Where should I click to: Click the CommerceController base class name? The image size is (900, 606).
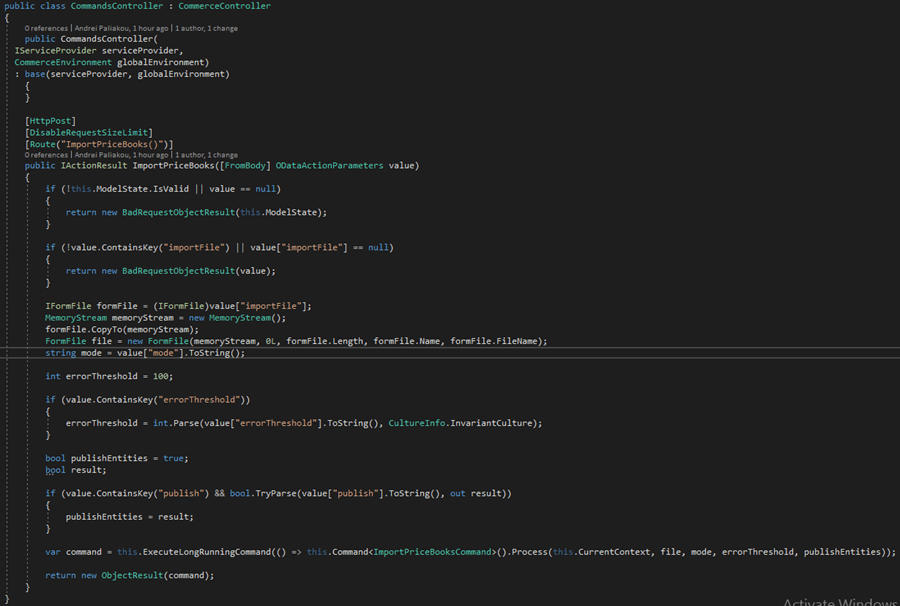click(224, 6)
